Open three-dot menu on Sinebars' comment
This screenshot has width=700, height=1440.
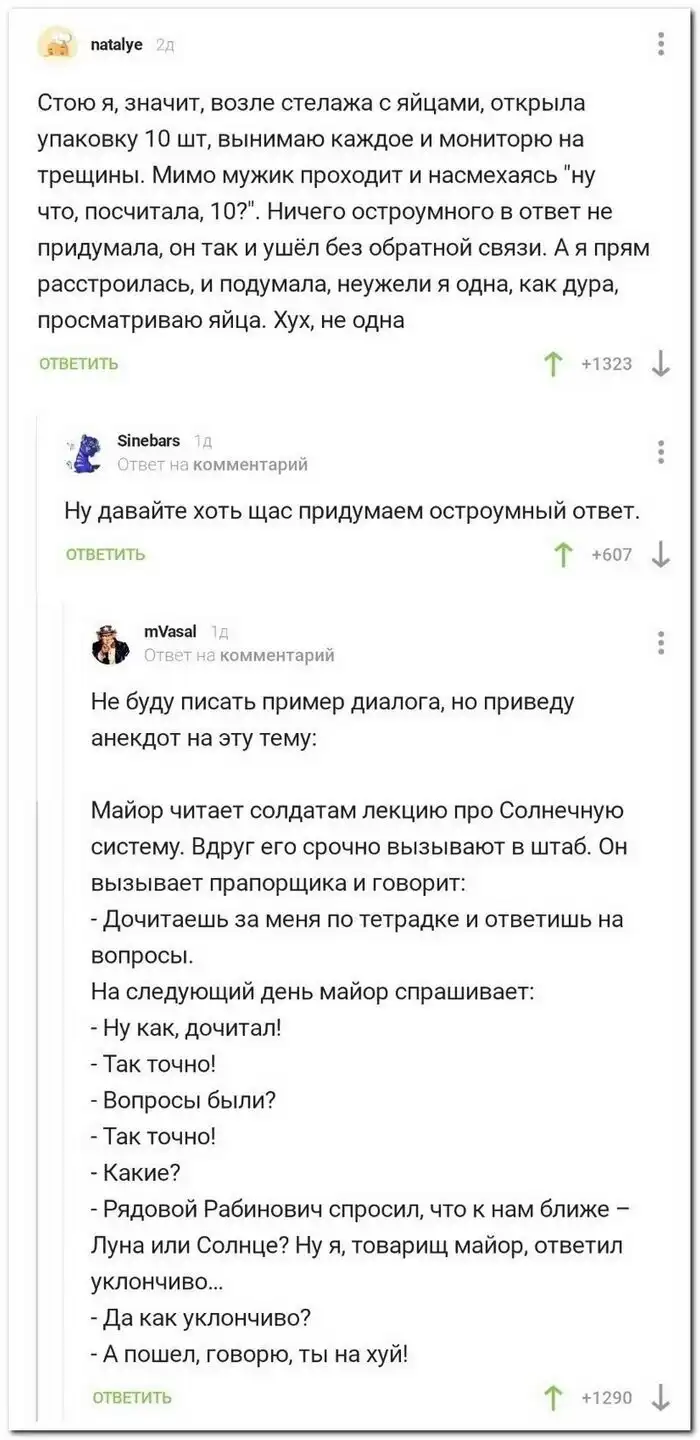(x=660, y=451)
